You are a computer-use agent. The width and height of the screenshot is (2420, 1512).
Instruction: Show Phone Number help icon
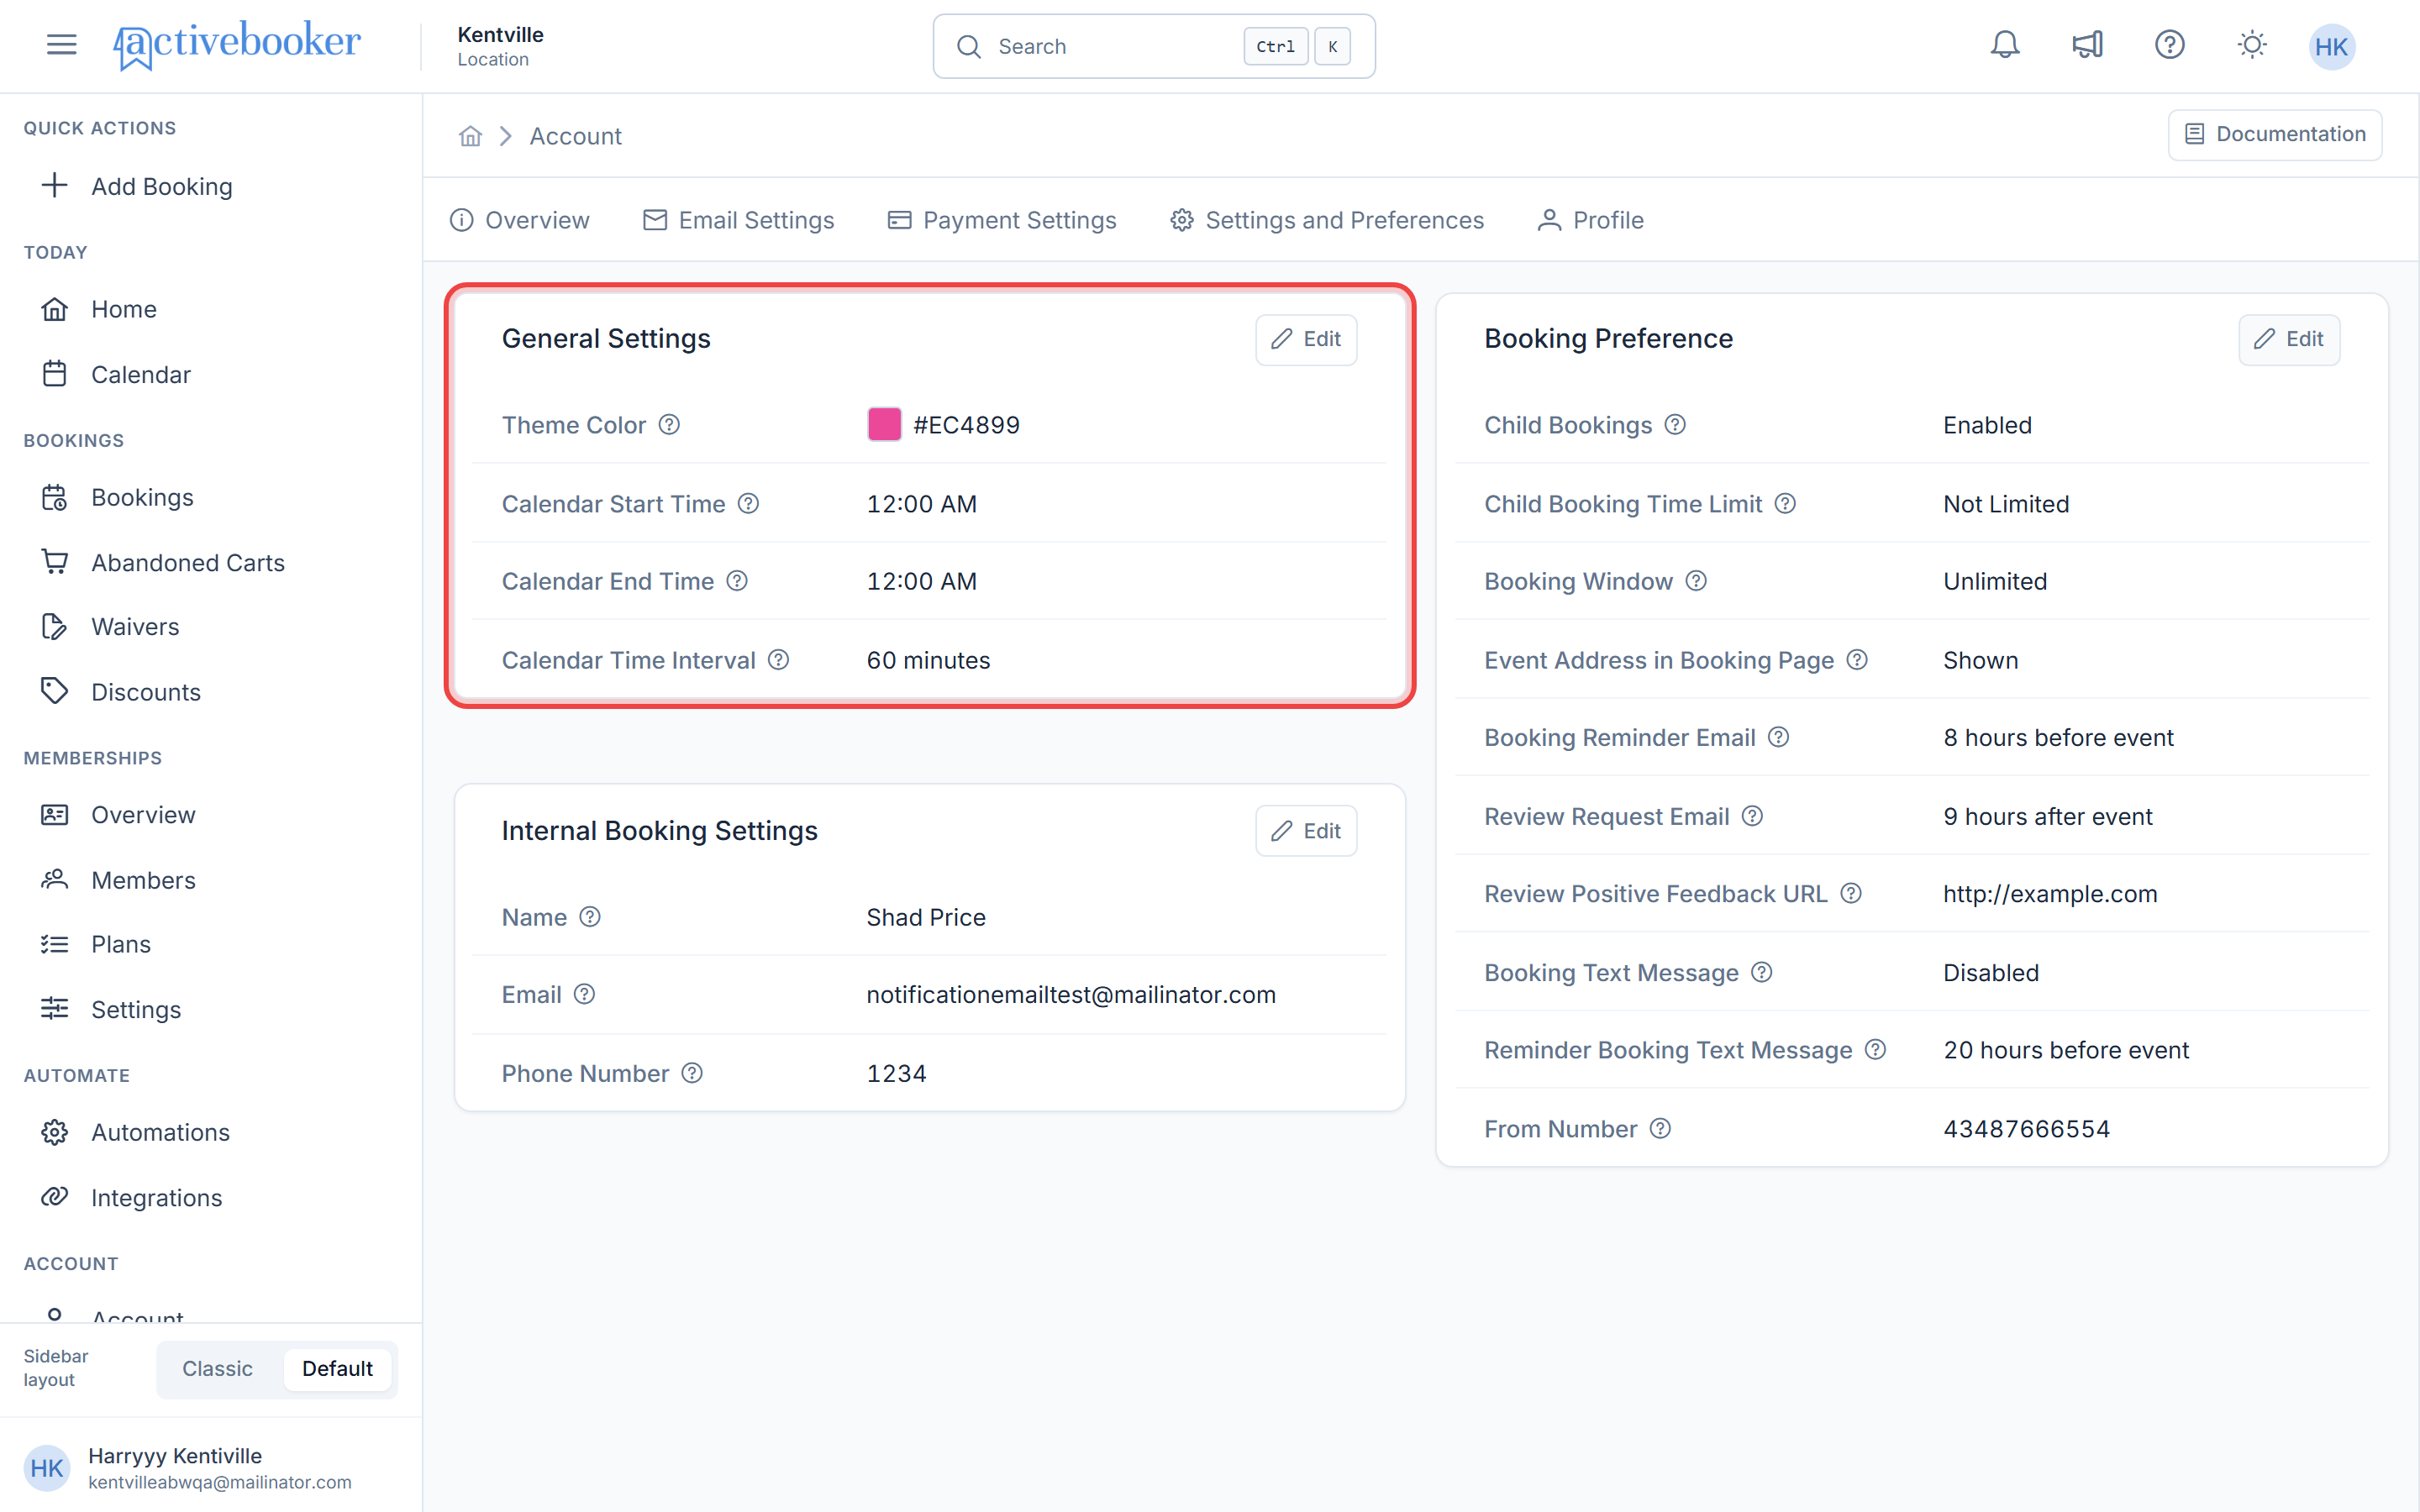pos(692,1073)
